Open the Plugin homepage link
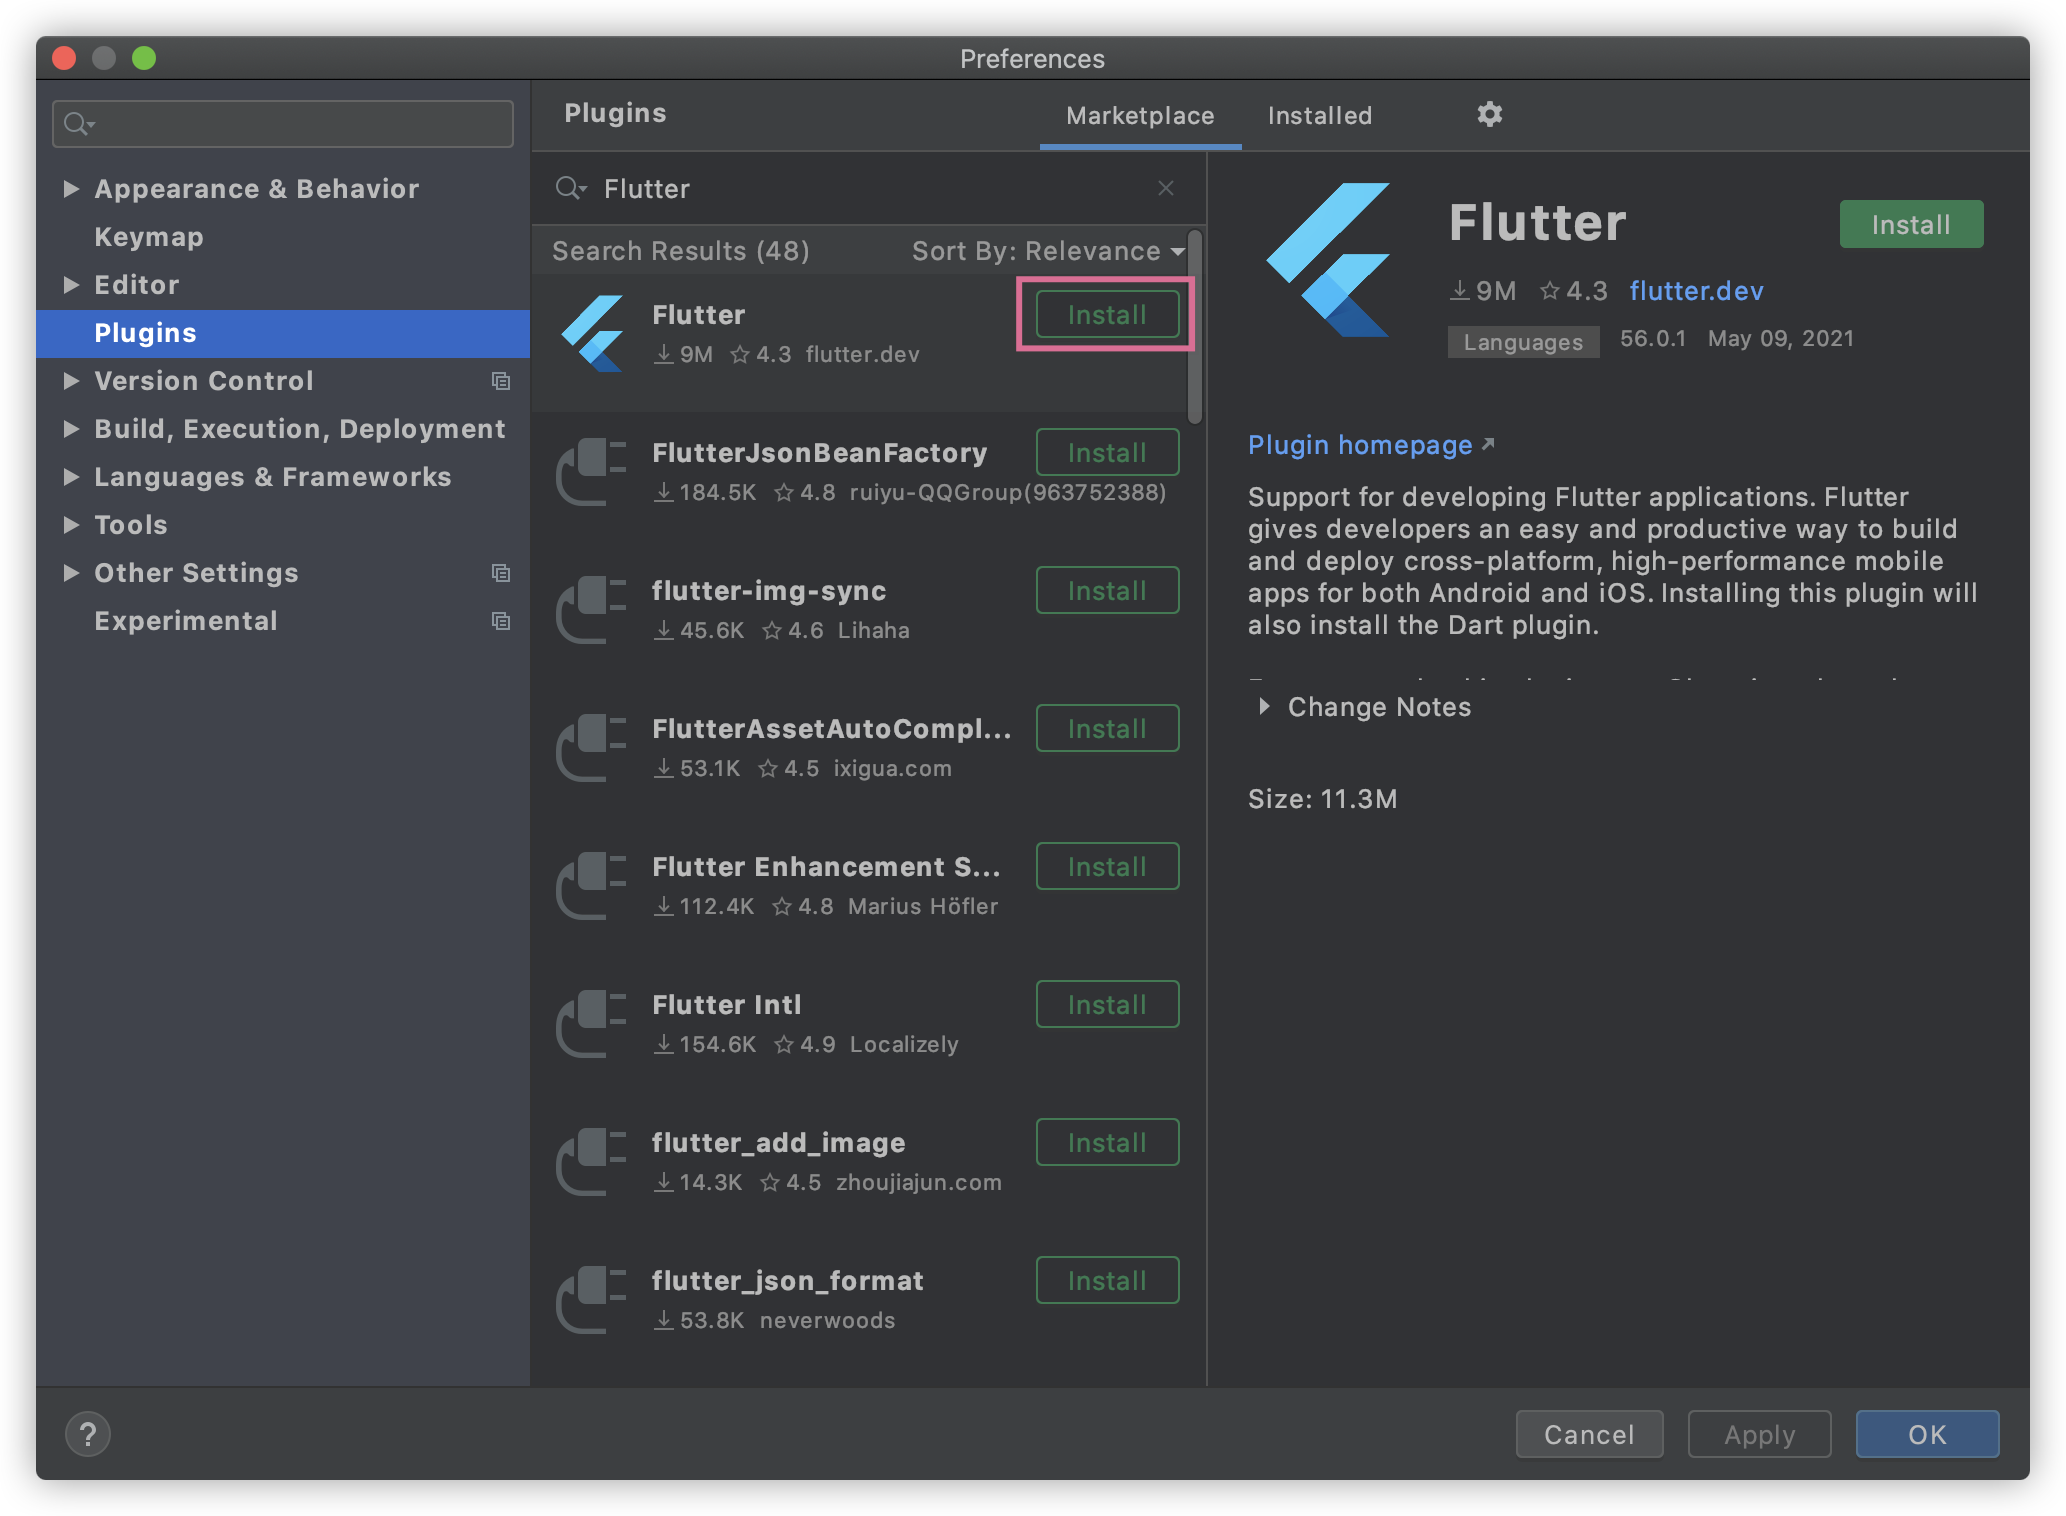The image size is (2066, 1516). pos(1360,445)
